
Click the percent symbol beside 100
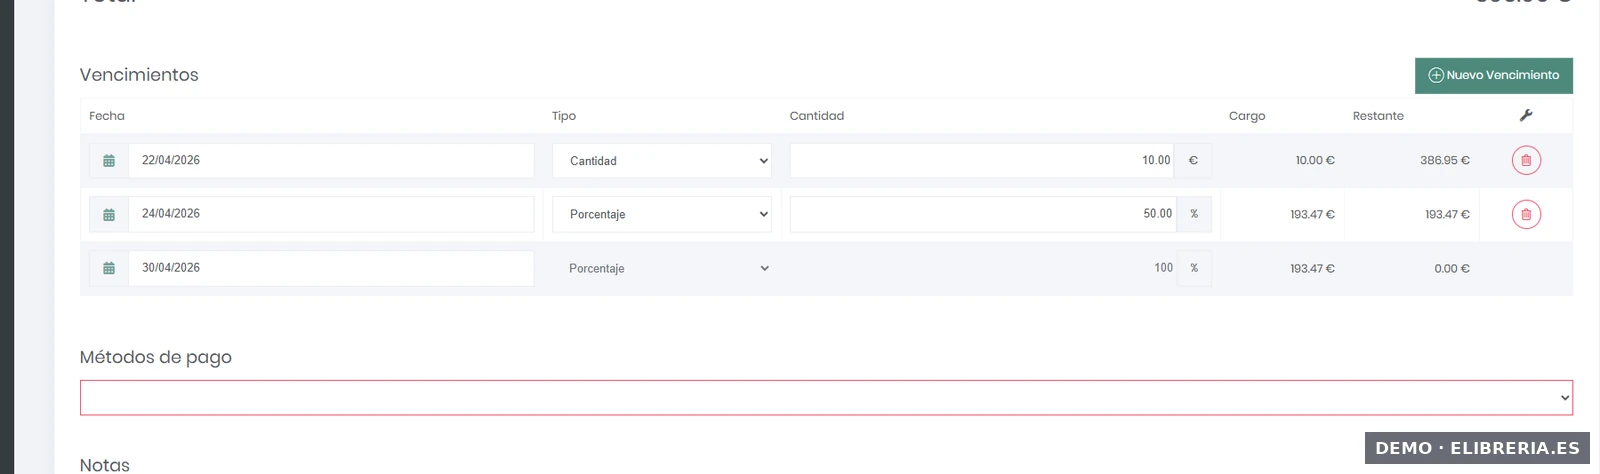coord(1194,268)
